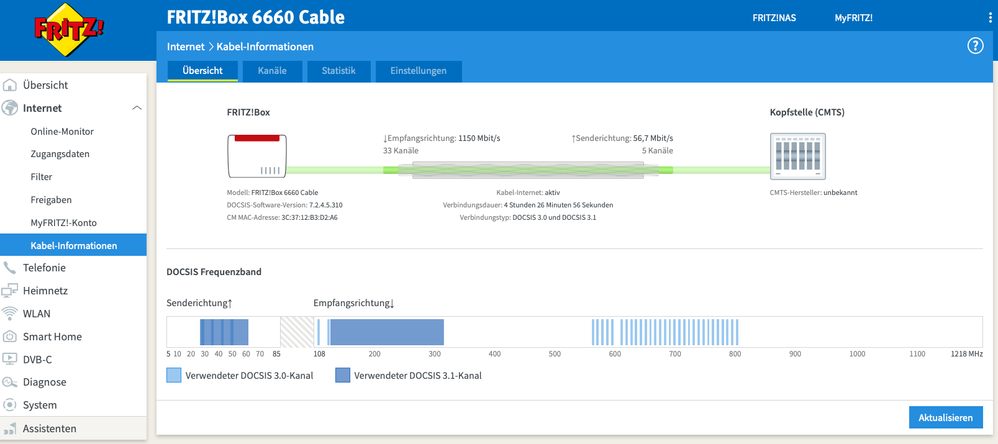Open the help question mark icon
This screenshot has height=444, width=998.
975,46
